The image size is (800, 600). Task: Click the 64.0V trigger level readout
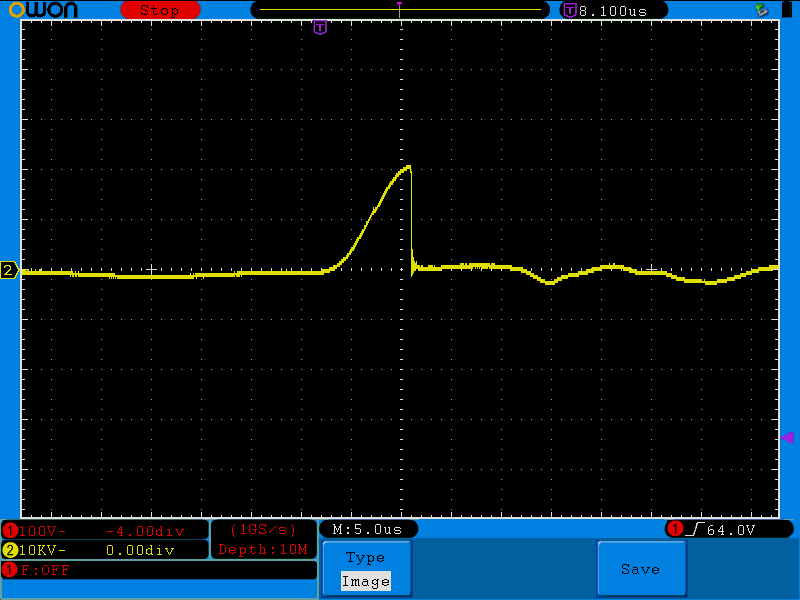pyautogui.click(x=731, y=530)
